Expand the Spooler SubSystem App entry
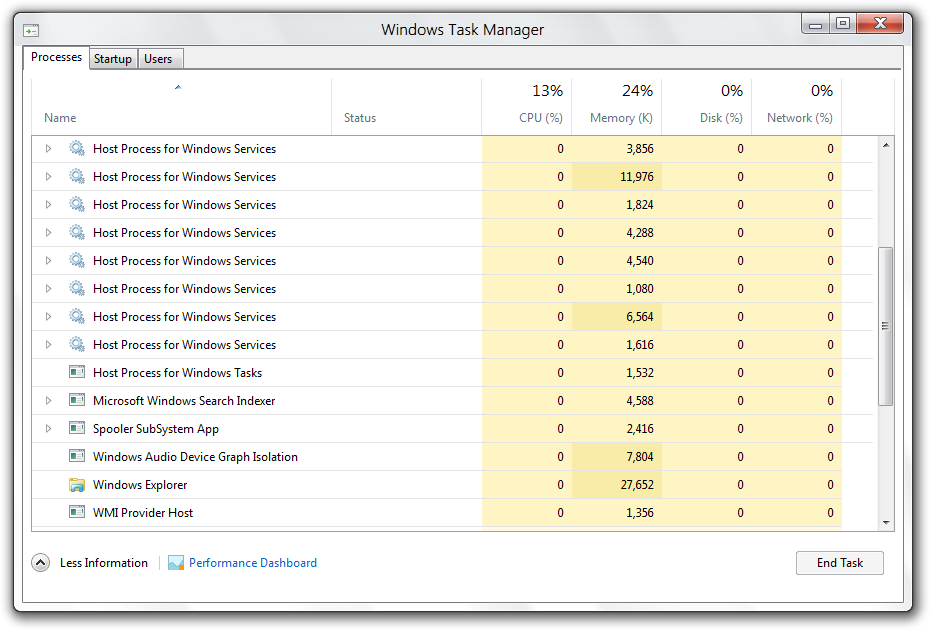Image resolution: width=932 pixels, height=632 pixels. click(48, 429)
